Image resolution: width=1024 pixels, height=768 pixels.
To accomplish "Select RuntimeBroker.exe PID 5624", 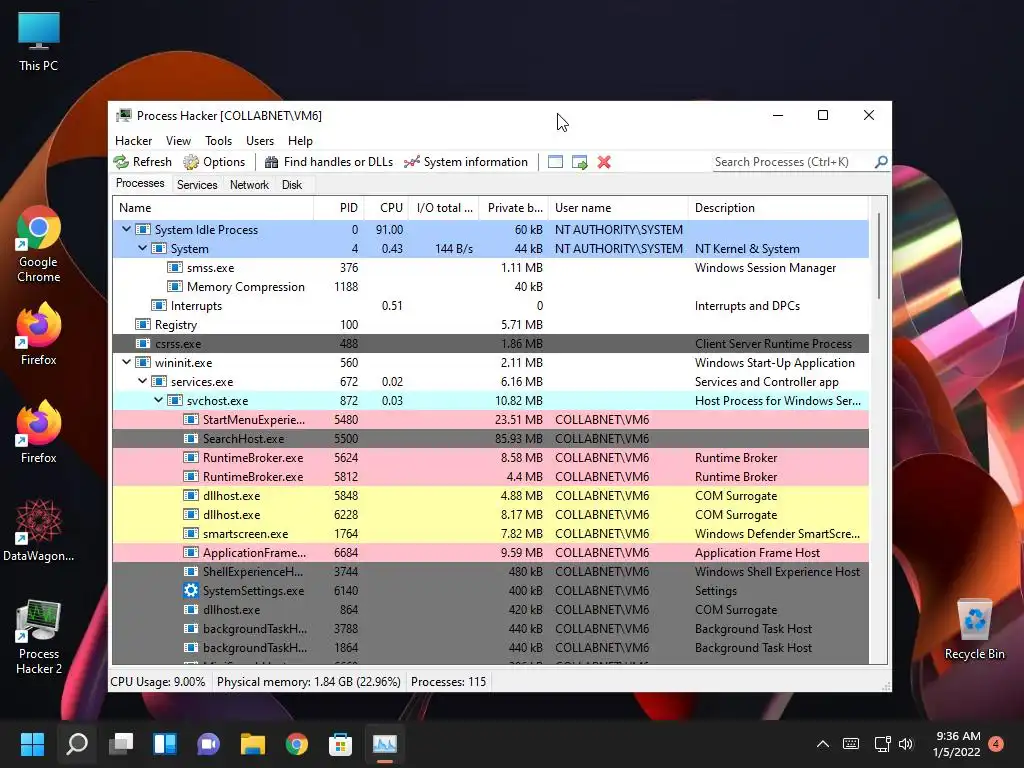I will (490, 457).
